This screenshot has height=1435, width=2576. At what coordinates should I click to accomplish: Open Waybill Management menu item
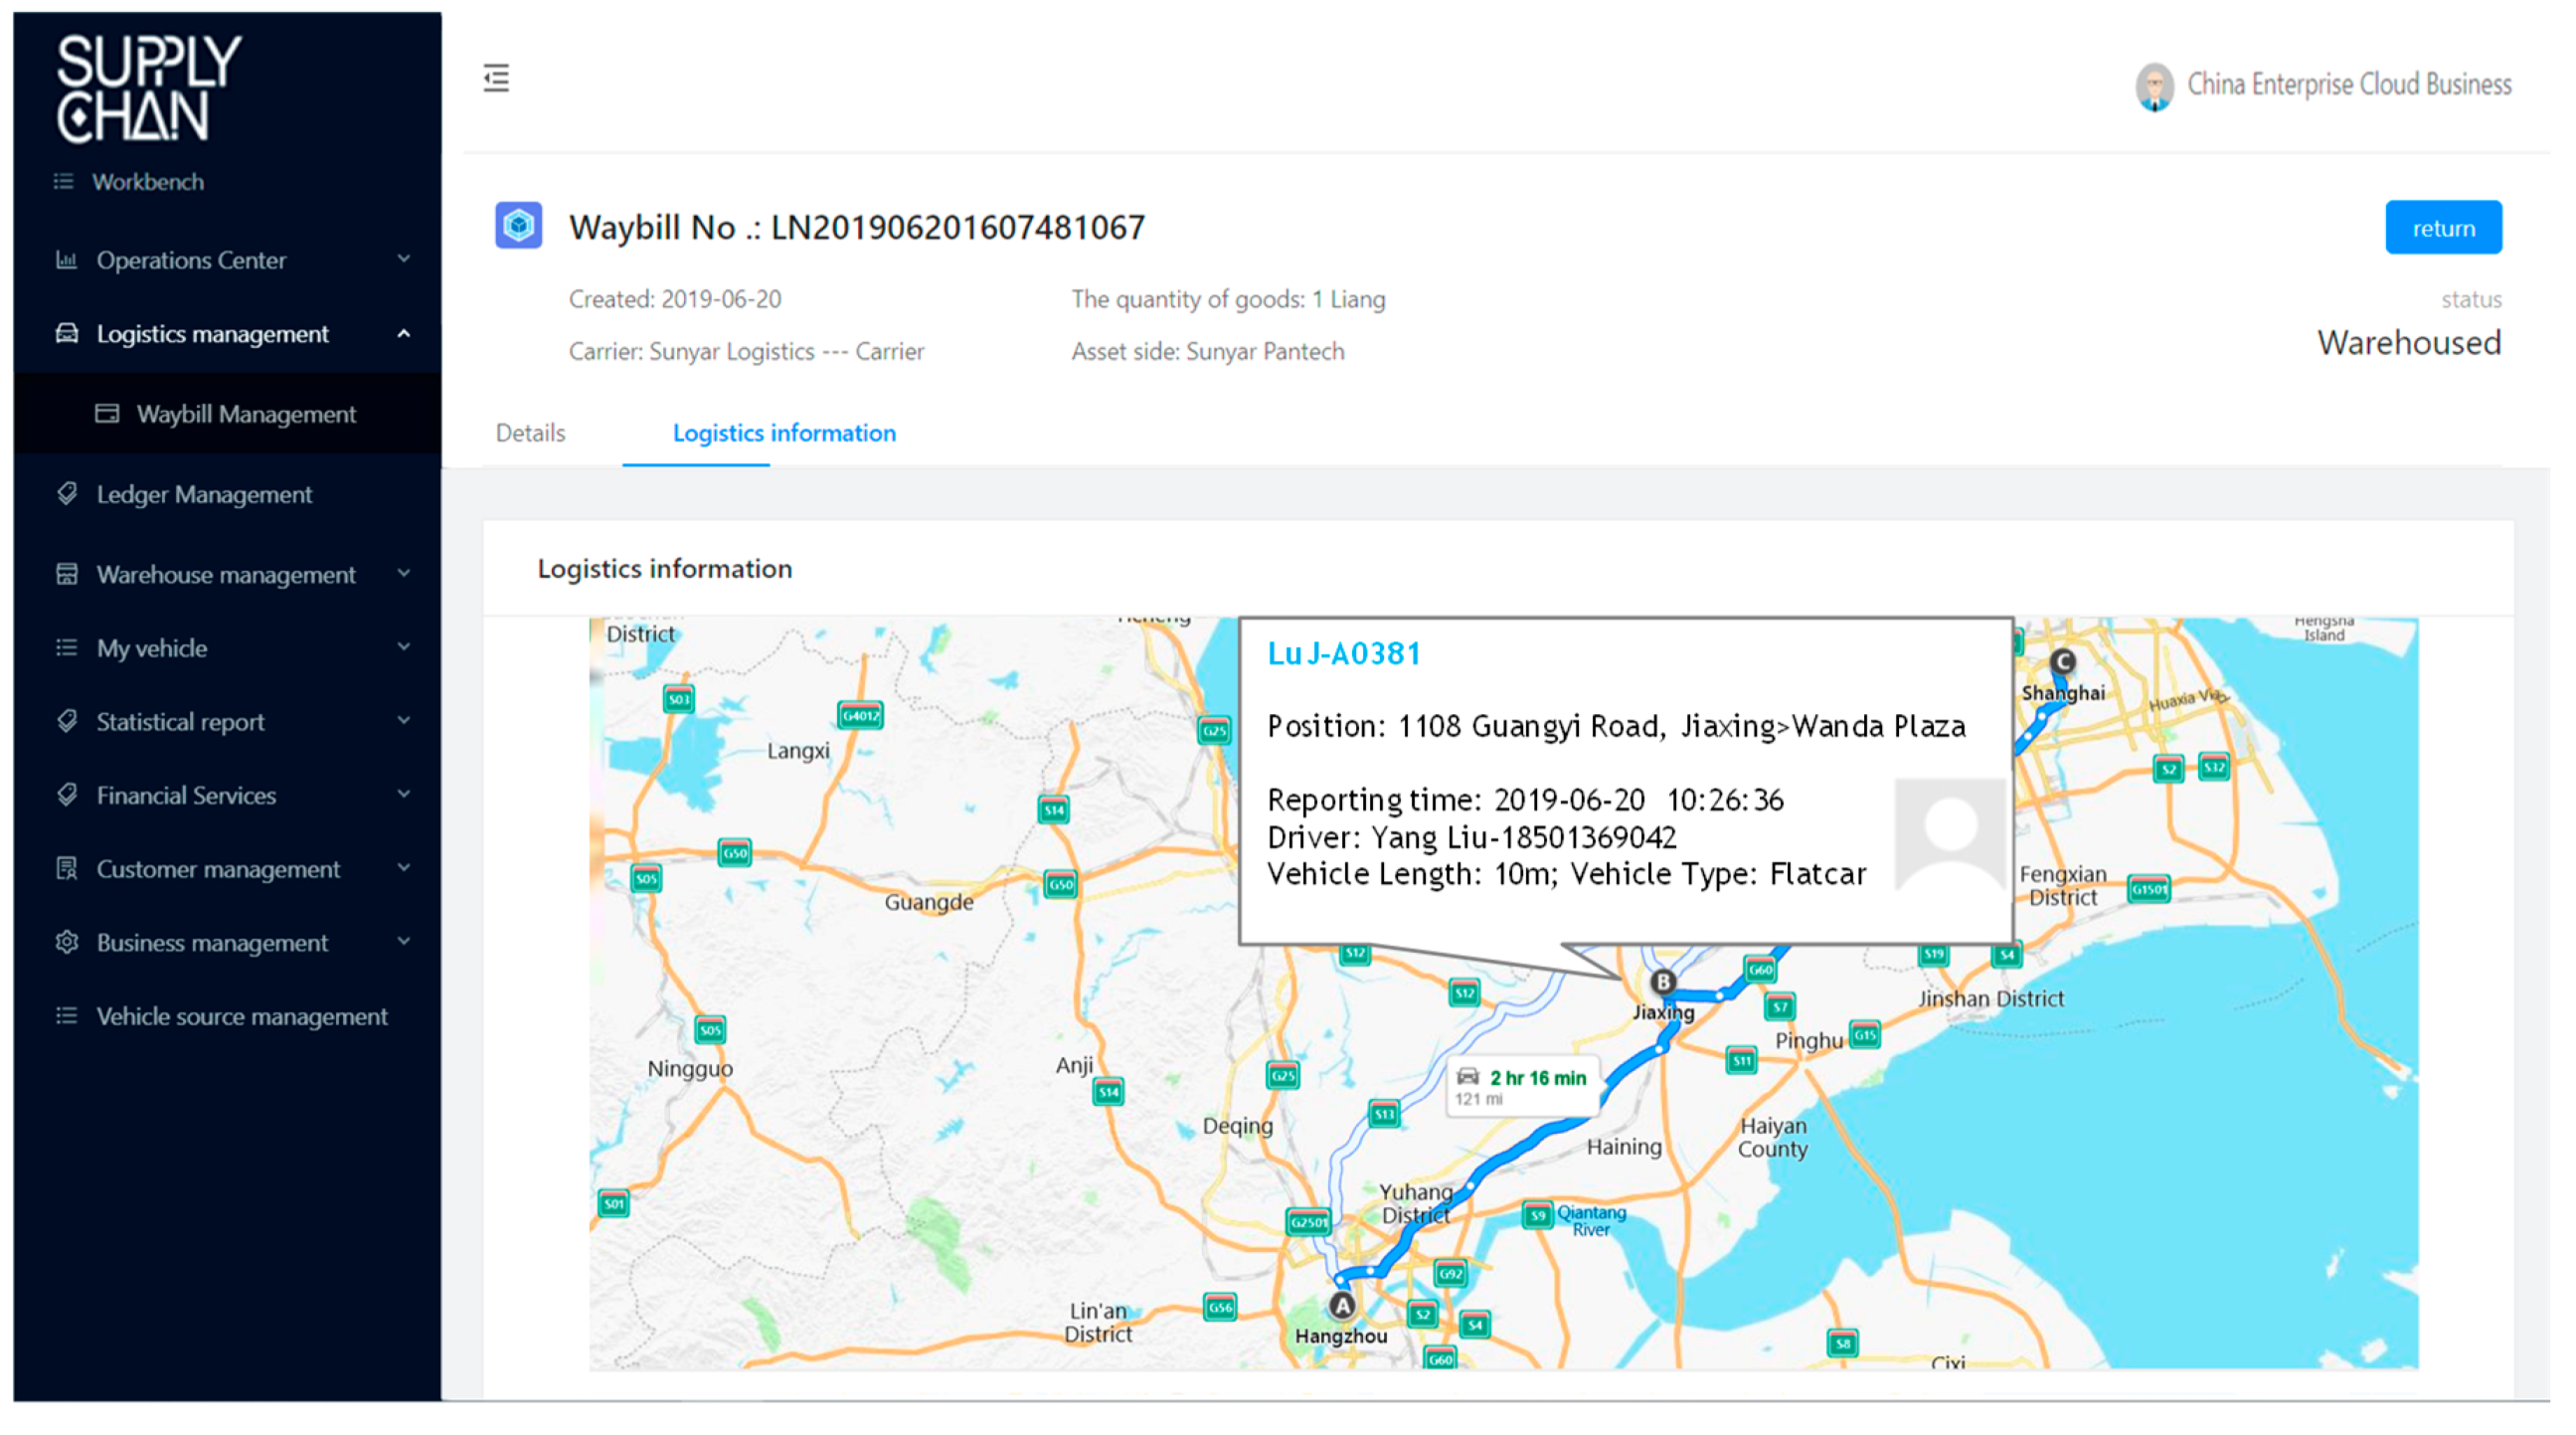pos(246,414)
